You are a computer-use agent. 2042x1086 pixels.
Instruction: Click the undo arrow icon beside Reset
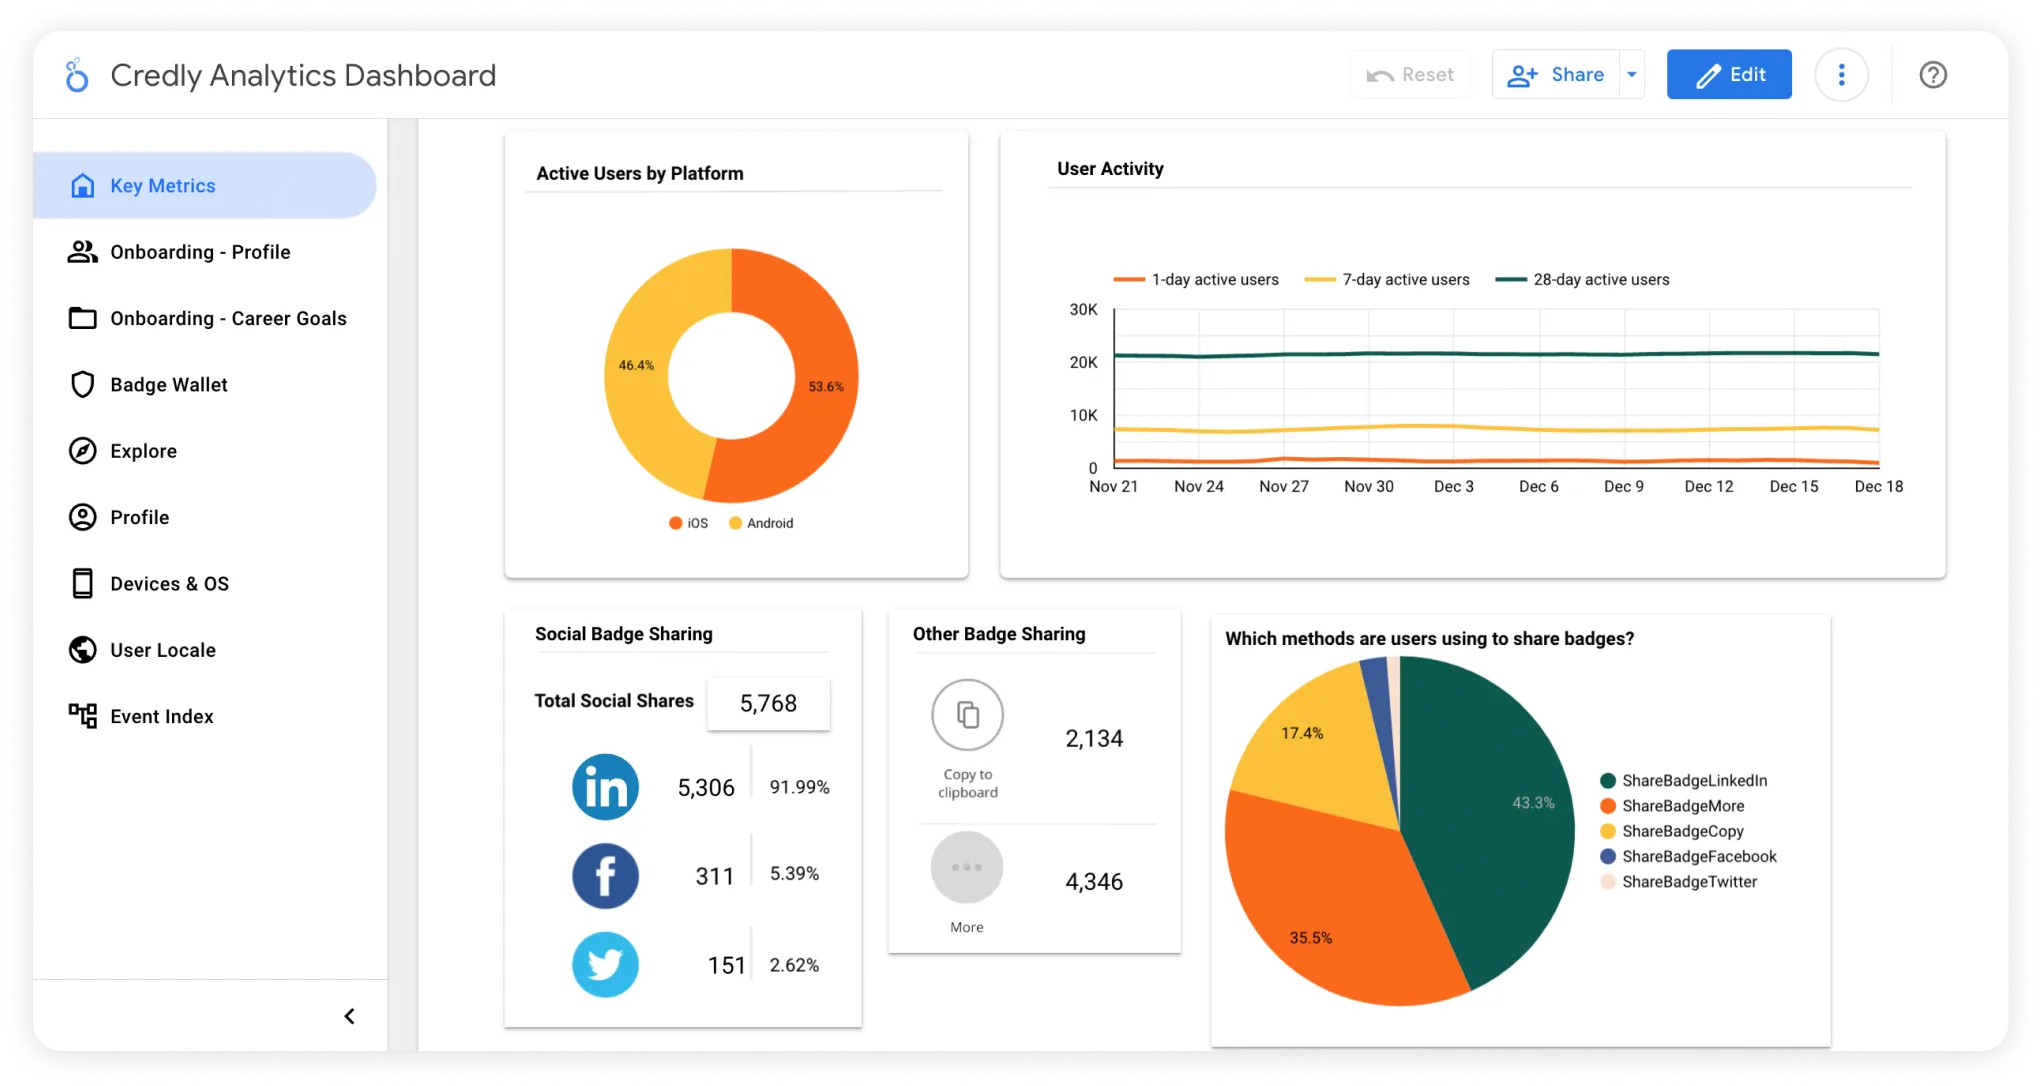(1380, 76)
